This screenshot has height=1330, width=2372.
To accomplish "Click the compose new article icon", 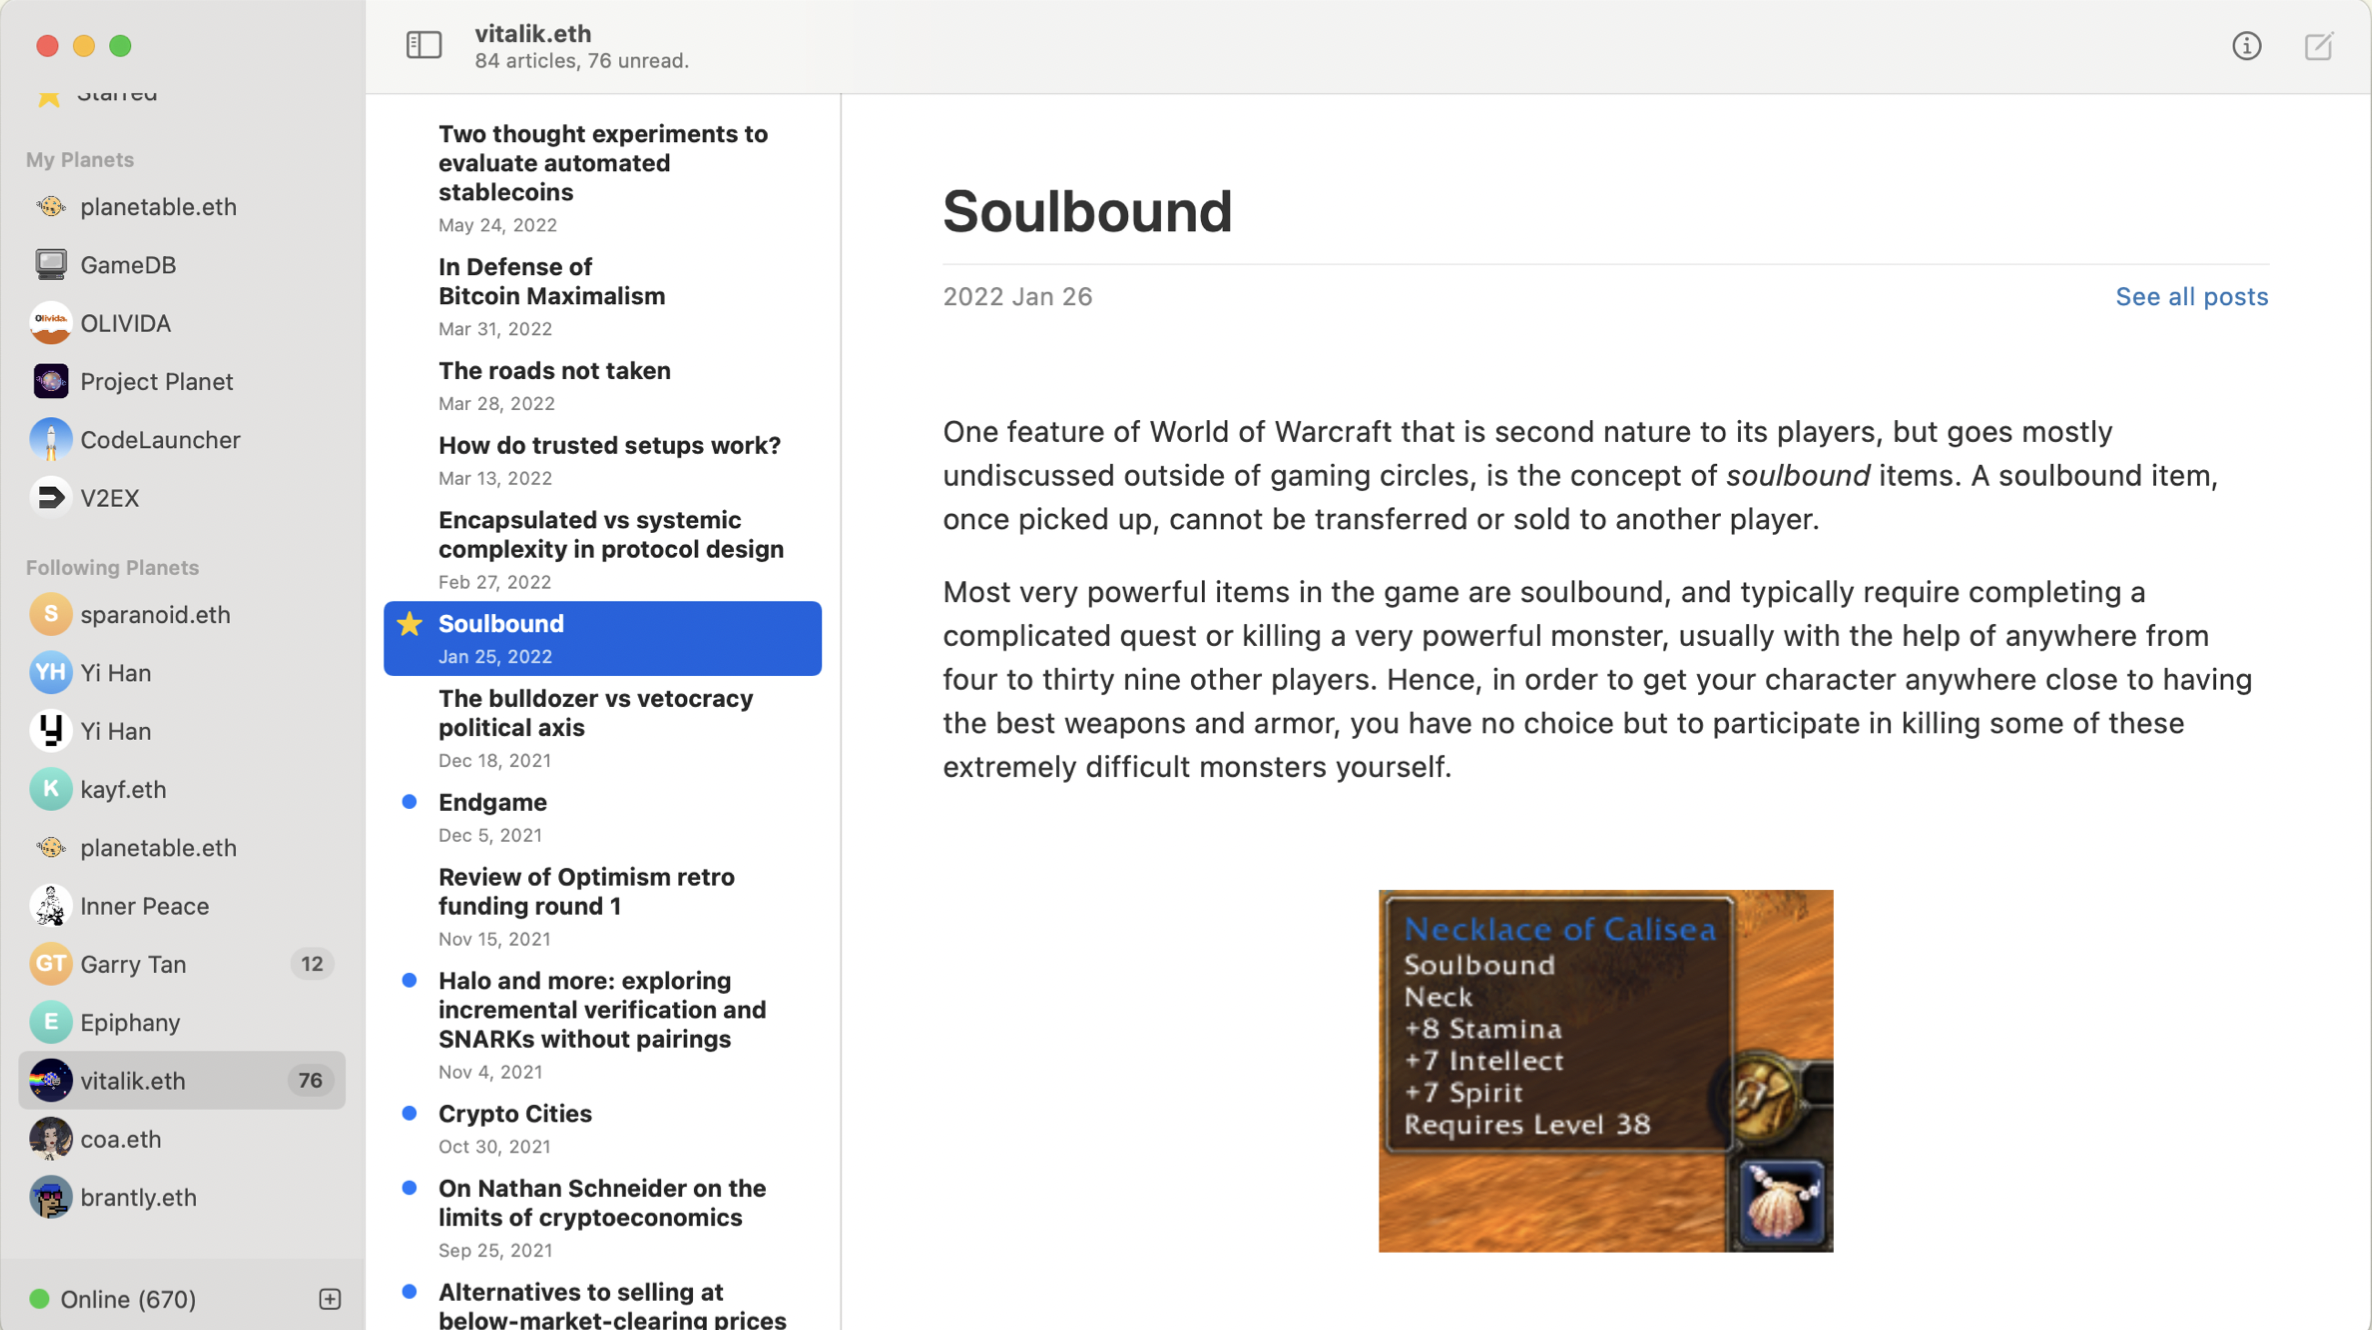I will coord(2318,45).
